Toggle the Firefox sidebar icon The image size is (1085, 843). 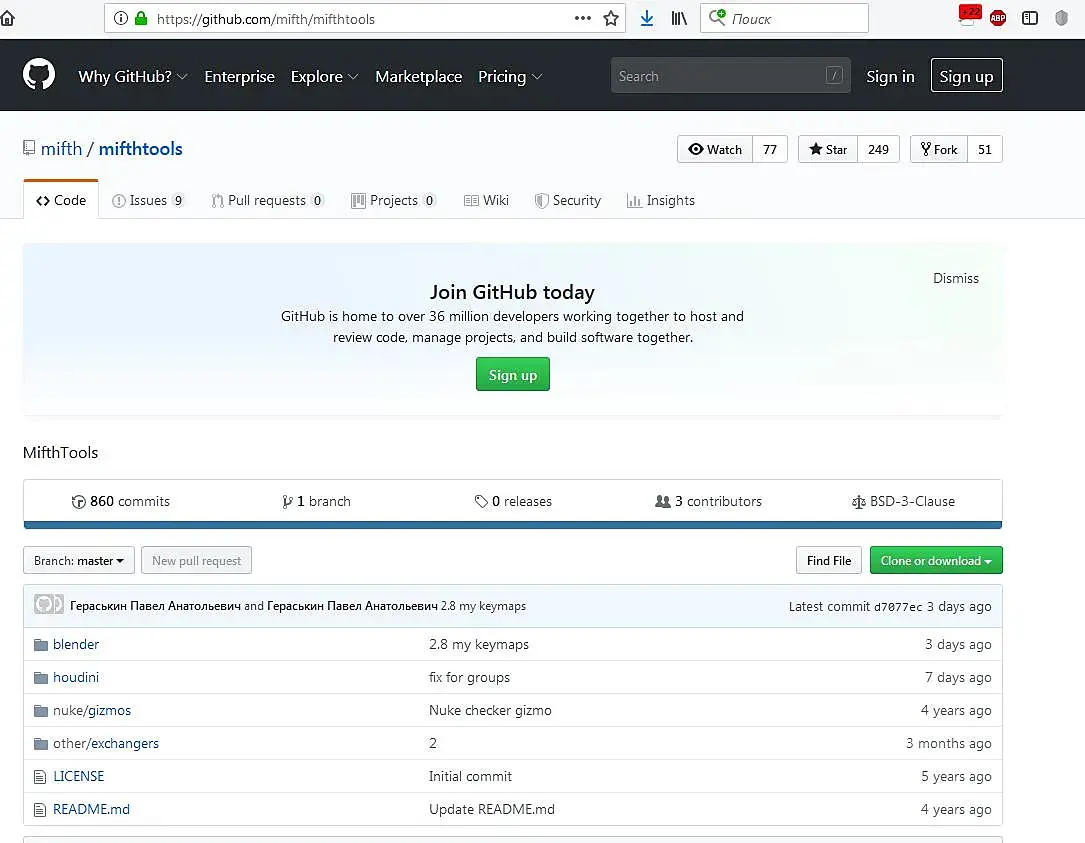(x=1030, y=19)
